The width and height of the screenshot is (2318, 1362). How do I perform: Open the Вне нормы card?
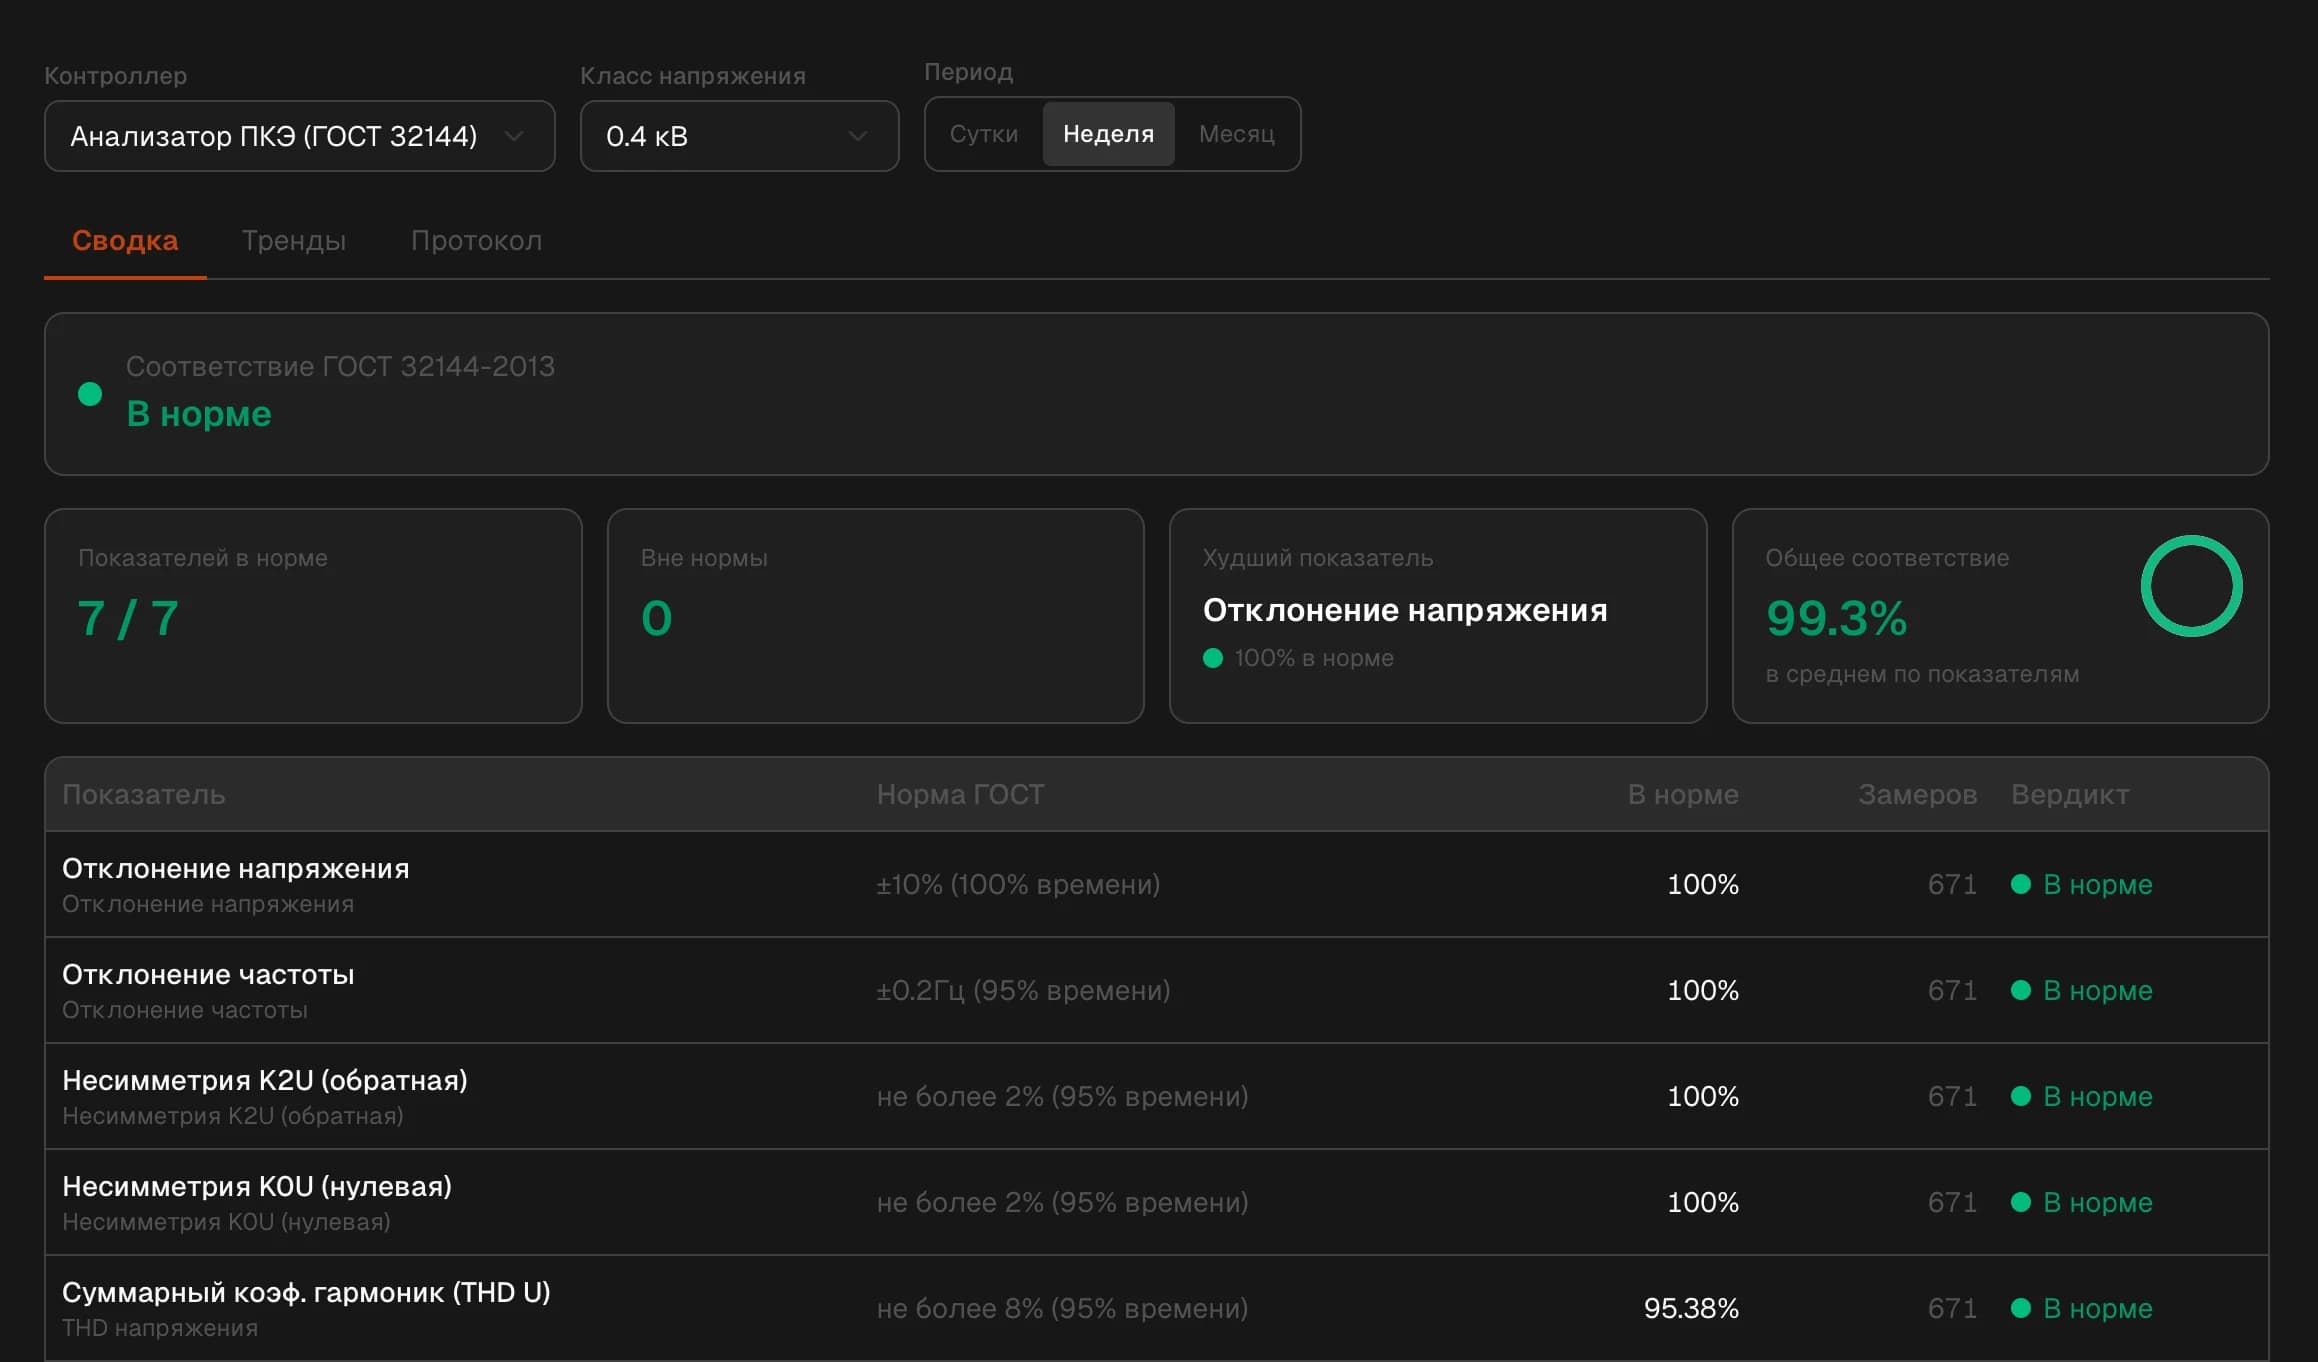point(875,616)
